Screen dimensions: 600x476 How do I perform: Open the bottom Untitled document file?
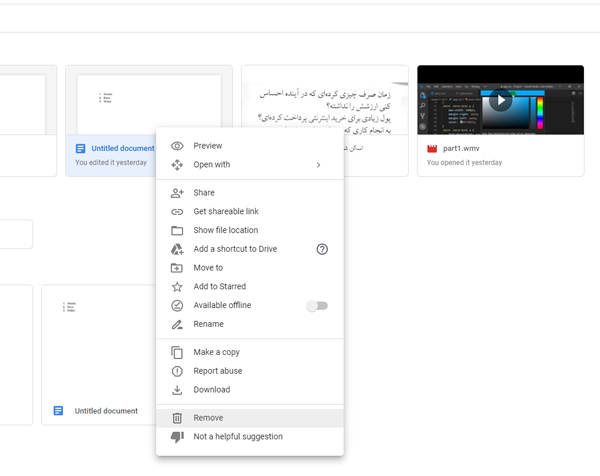(106, 411)
